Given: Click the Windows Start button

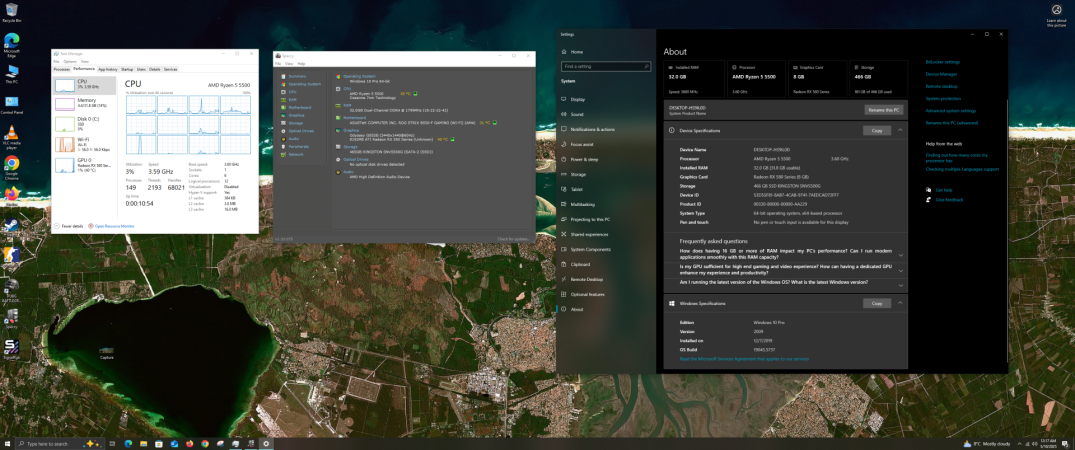Looking at the screenshot, I should point(8,443).
